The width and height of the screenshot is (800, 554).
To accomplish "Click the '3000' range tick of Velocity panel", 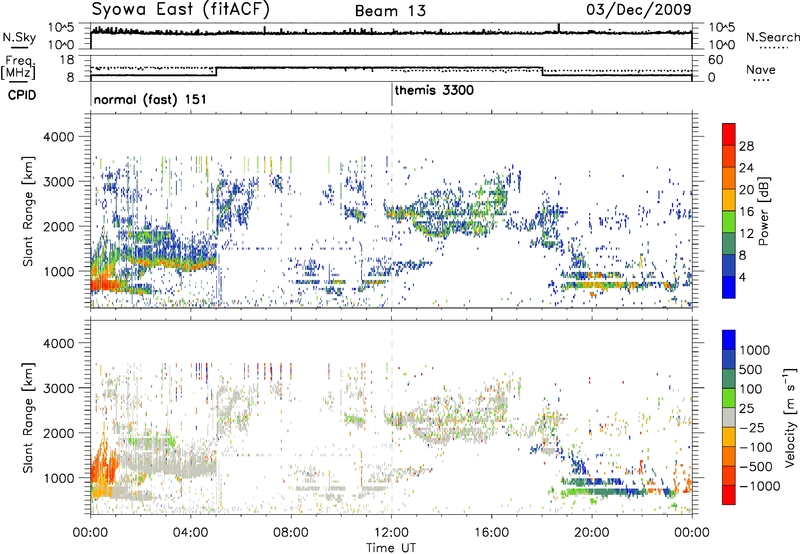I will pyautogui.click(x=59, y=388).
